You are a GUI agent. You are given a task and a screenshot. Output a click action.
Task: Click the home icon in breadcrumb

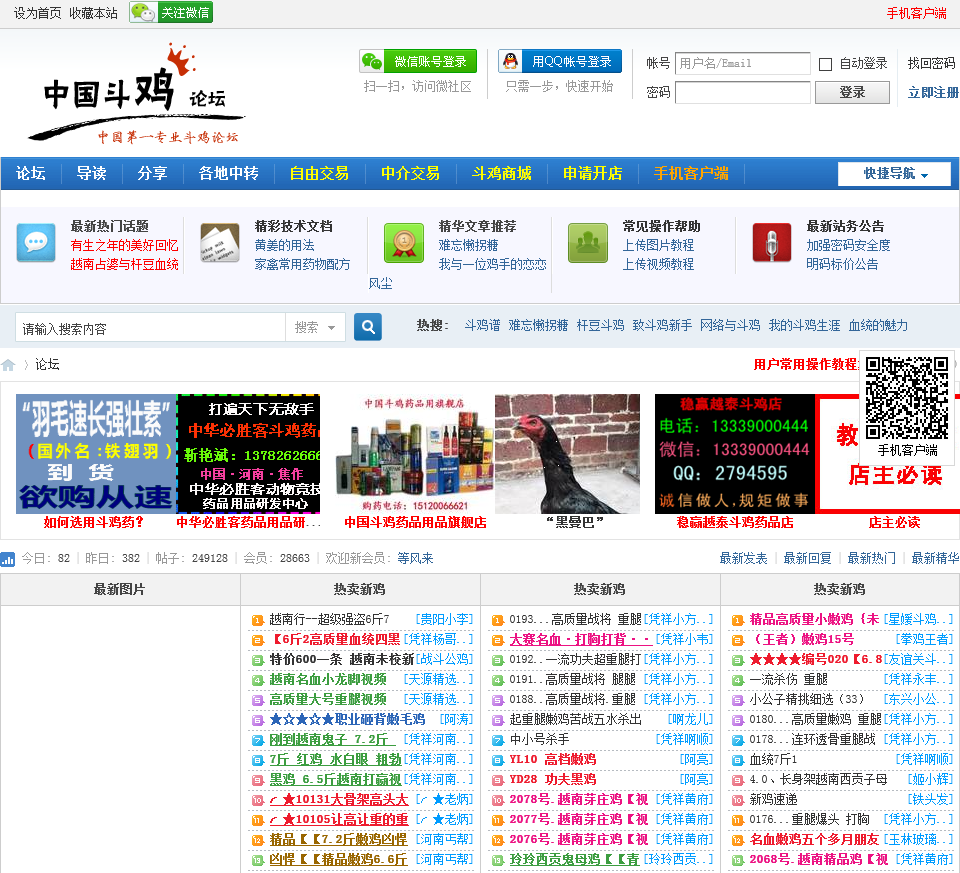tap(8, 365)
